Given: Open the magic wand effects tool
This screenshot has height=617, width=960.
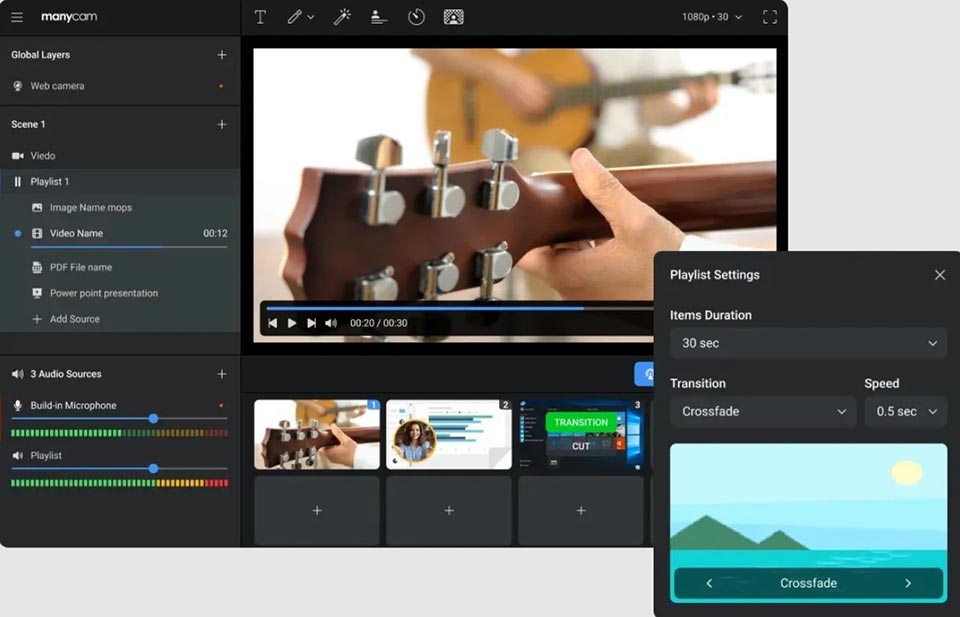Looking at the screenshot, I should pyautogui.click(x=342, y=17).
